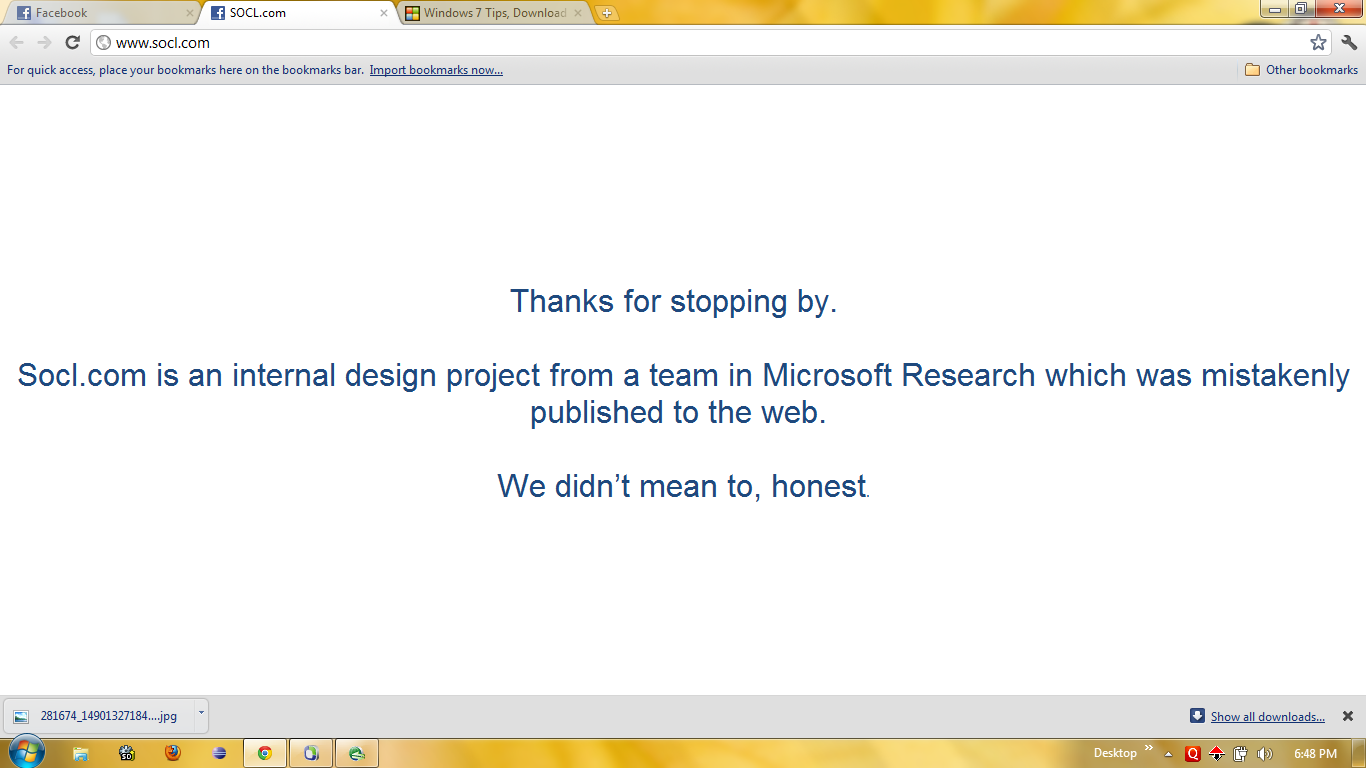
Task: Open the downloaded 281674 jpg file
Action: point(98,716)
